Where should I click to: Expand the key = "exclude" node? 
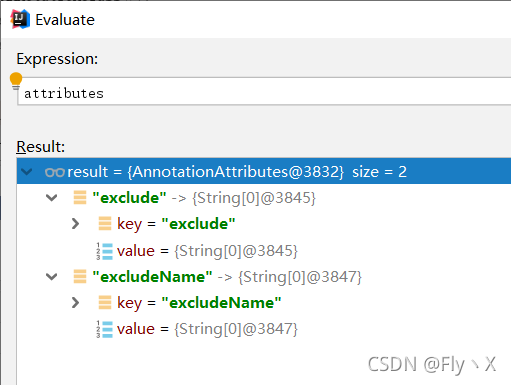(76, 224)
